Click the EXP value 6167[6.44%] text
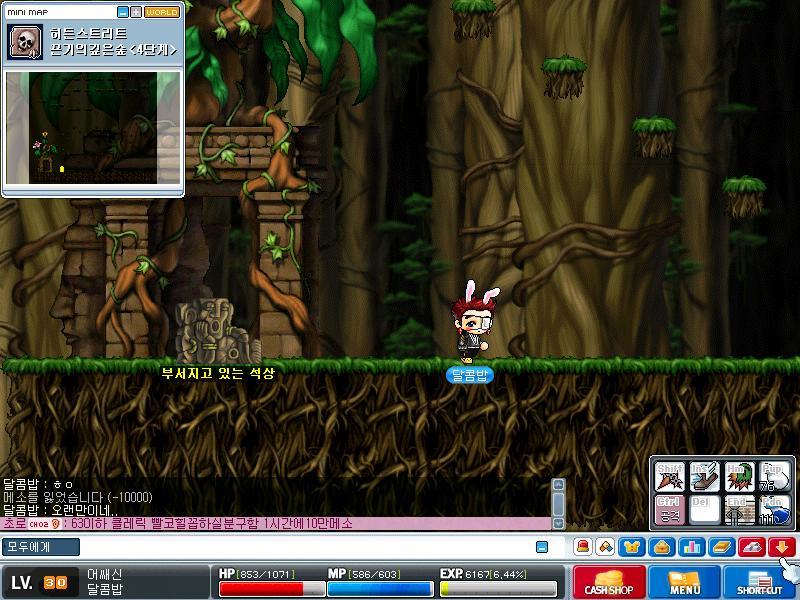 [496, 574]
